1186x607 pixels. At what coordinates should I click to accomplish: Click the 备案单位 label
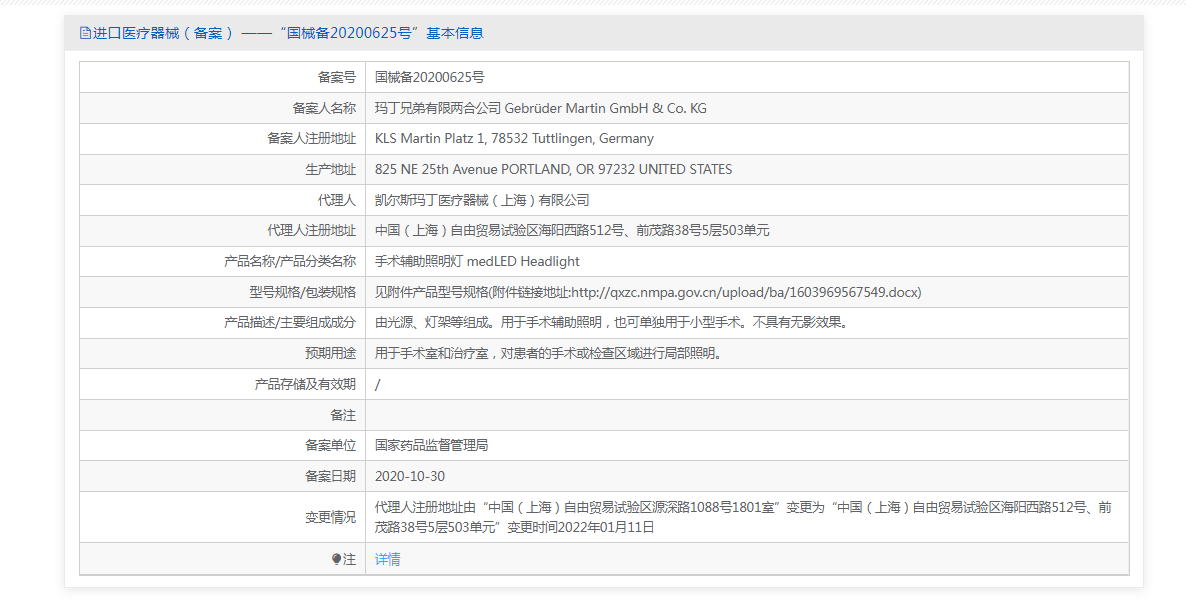pyautogui.click(x=330, y=445)
